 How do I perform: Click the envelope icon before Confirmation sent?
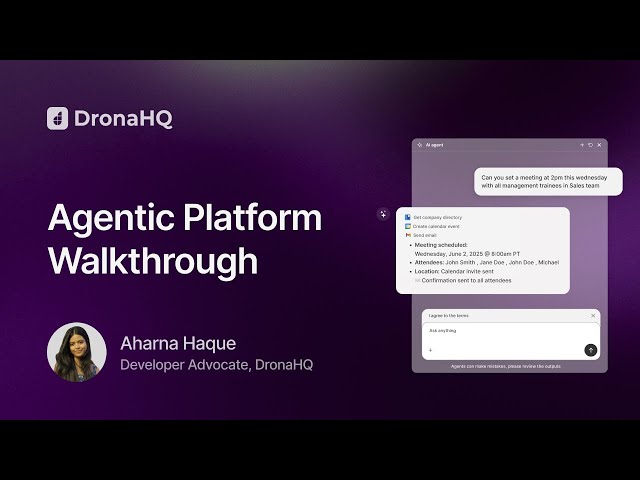(417, 280)
